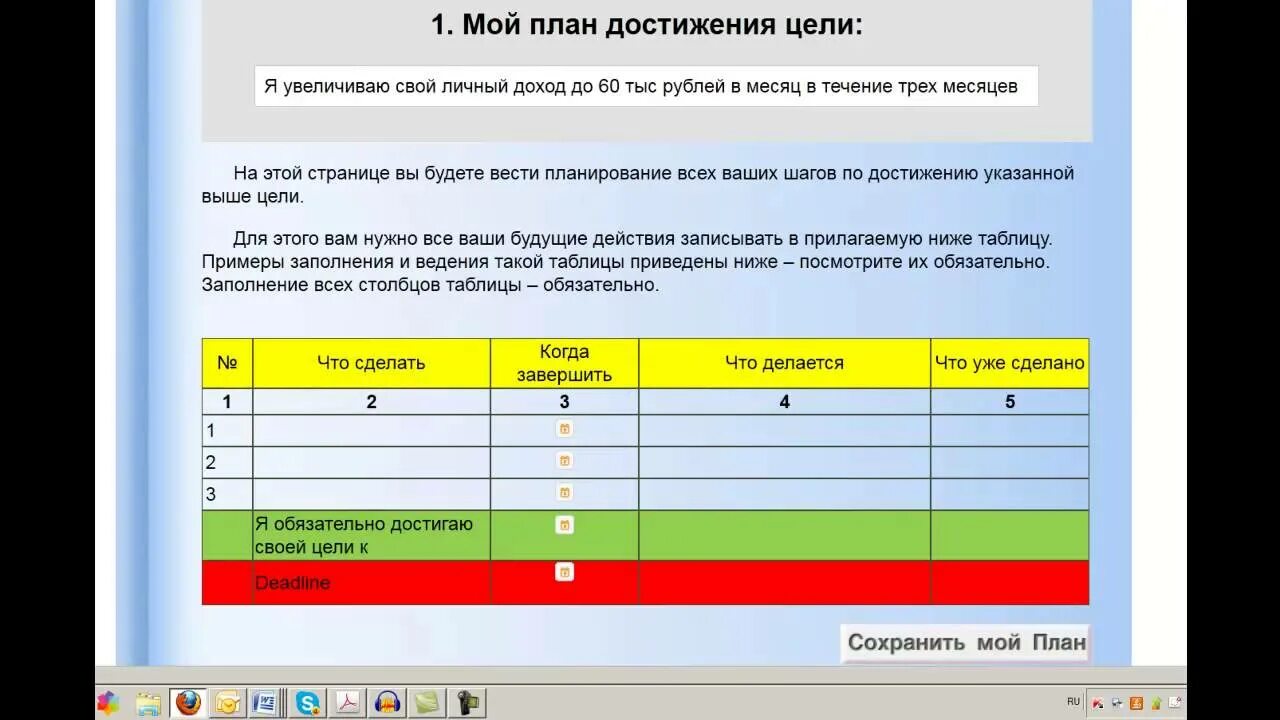Click the colorful Start menu icon
Screen dimensions: 1280x720
[108, 703]
